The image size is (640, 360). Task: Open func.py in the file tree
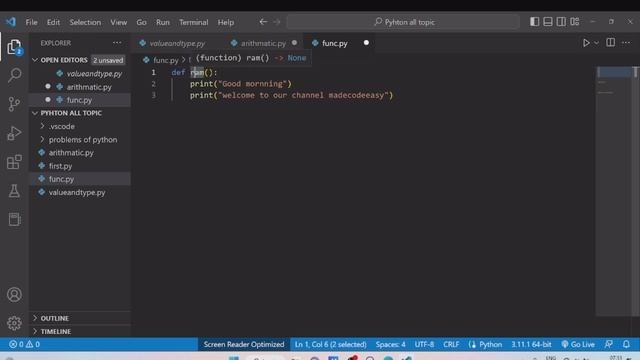80,179
